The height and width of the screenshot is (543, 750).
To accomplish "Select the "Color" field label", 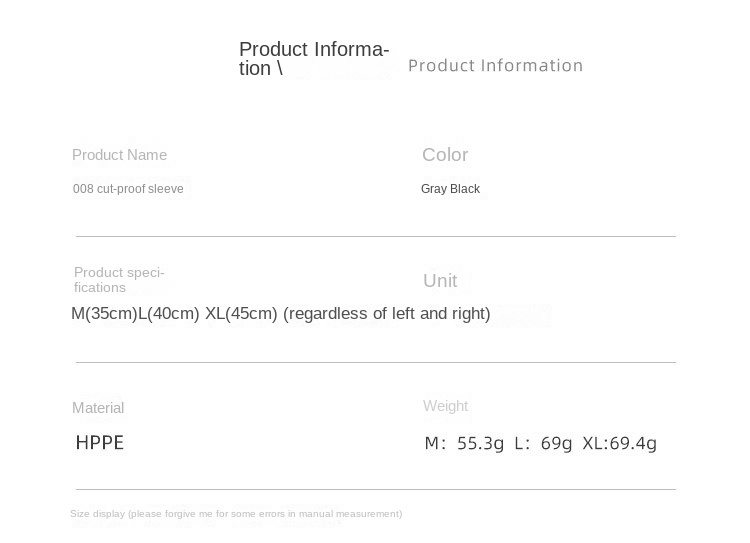I will tap(445, 155).
